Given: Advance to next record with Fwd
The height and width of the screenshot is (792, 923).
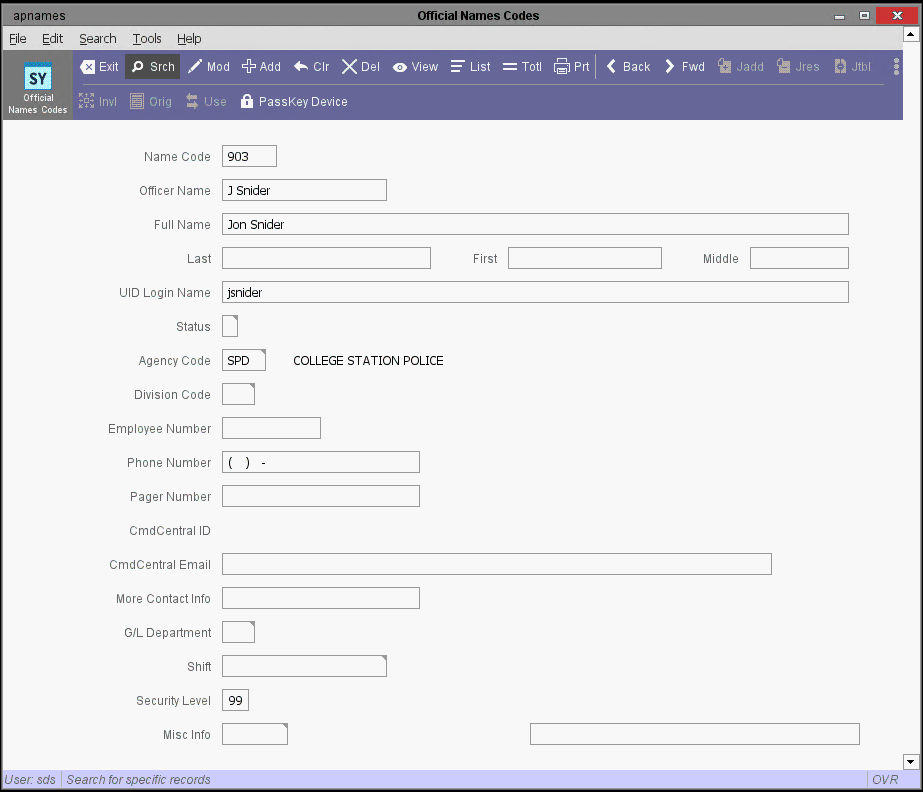Looking at the screenshot, I should click(685, 67).
